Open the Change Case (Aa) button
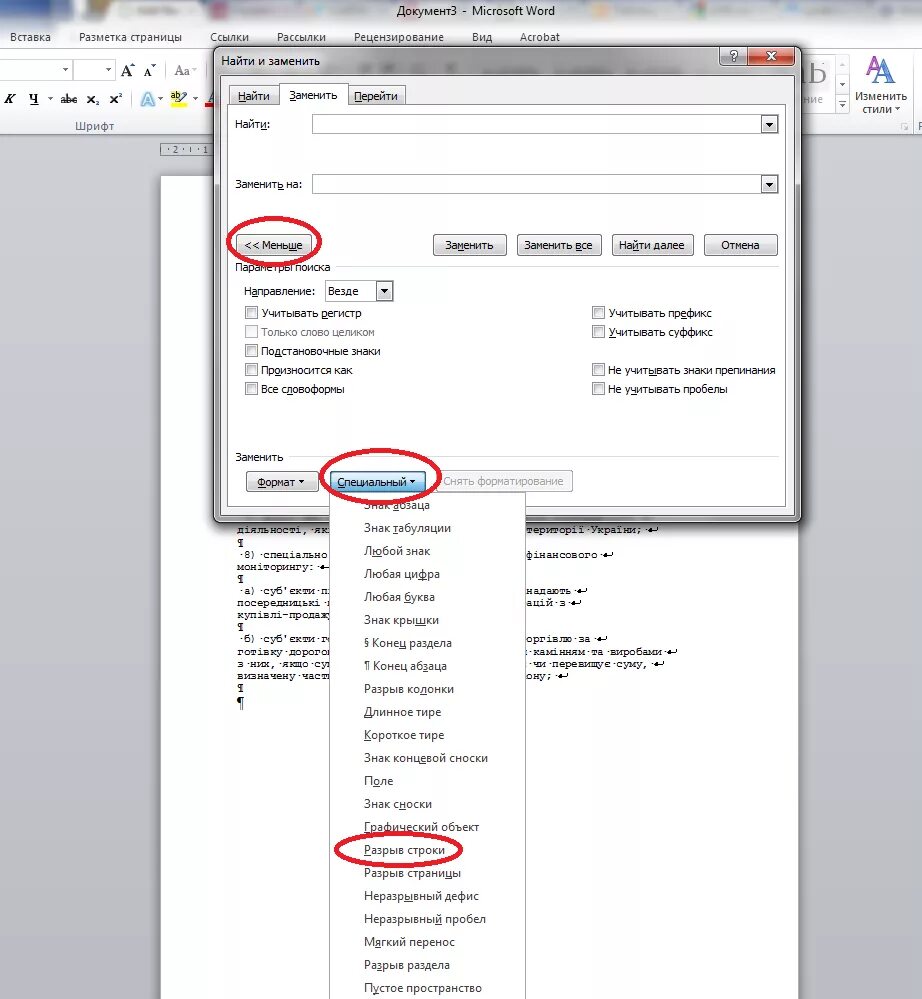This screenshot has height=999, width=922. [185, 70]
